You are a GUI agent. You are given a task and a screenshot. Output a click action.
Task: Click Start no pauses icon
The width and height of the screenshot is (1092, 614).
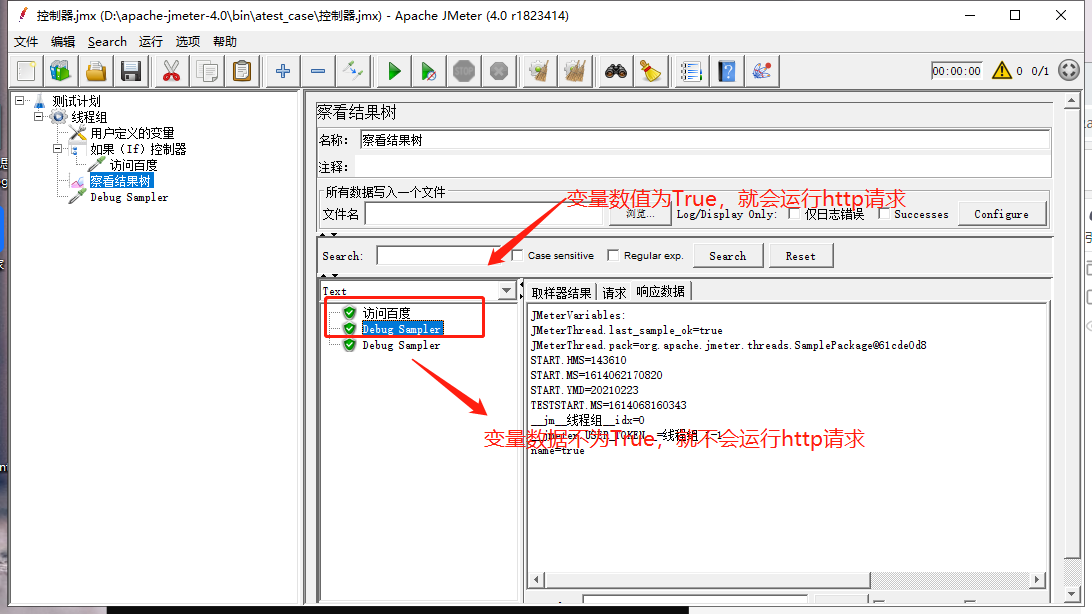pos(429,71)
